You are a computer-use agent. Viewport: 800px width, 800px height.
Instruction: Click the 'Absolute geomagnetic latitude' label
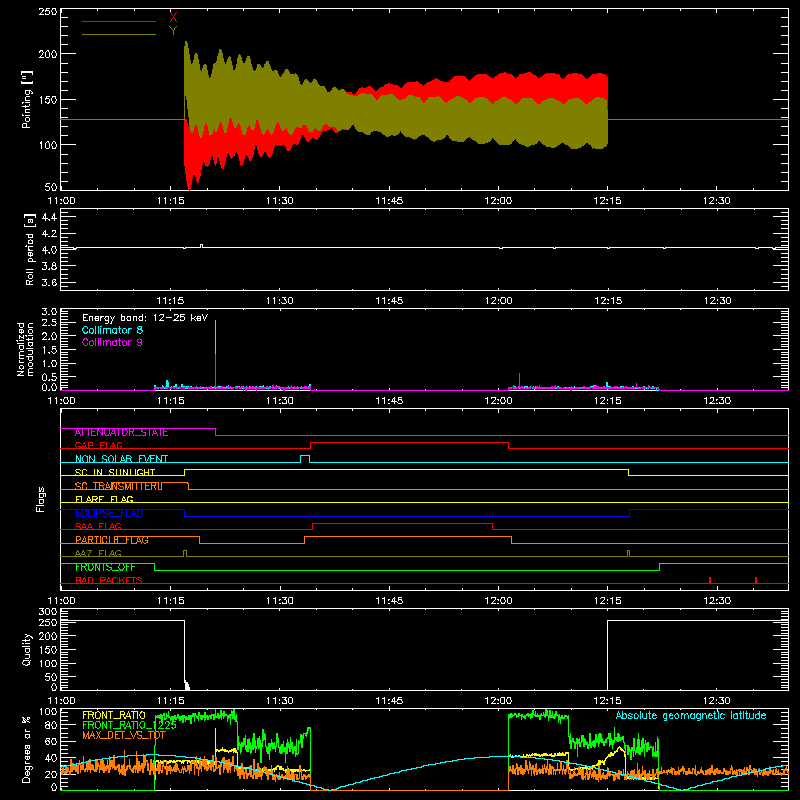pyautogui.click(x=691, y=716)
